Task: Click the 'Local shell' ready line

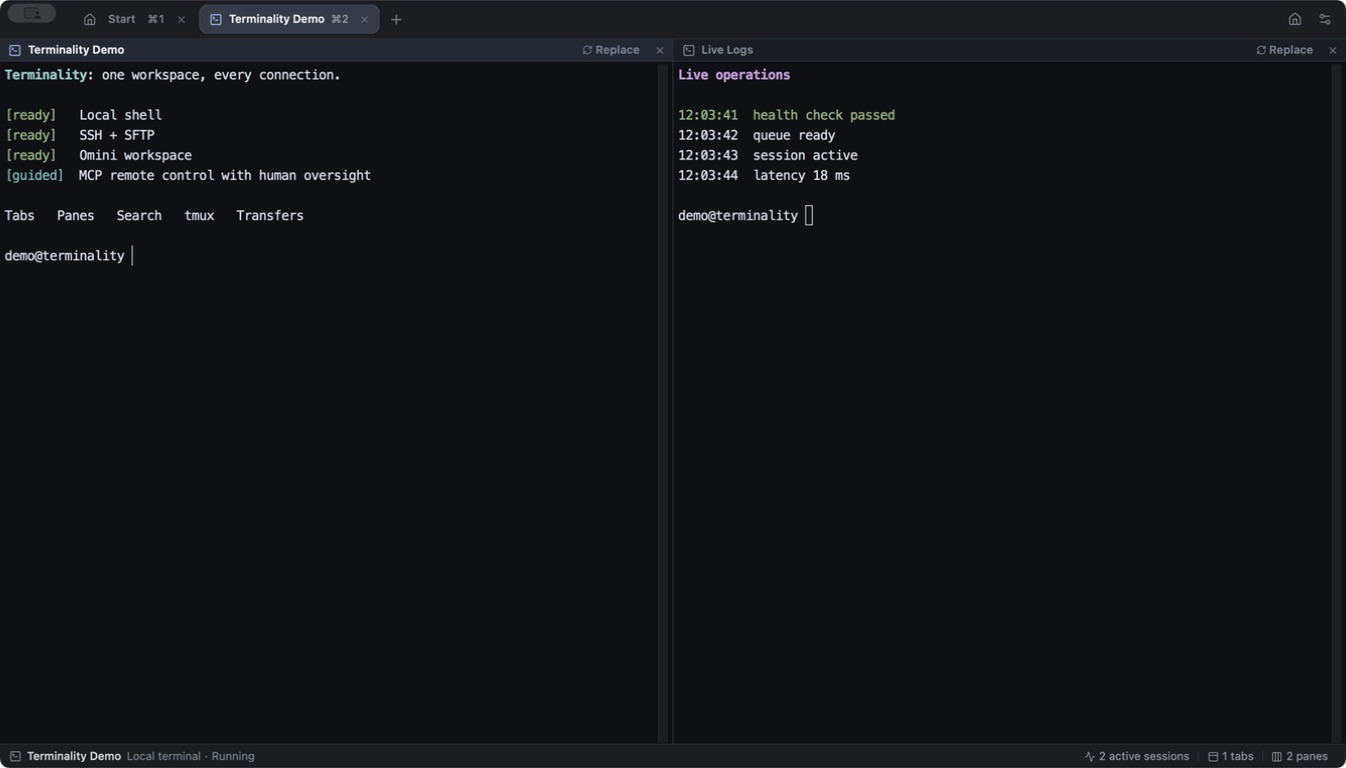Action: (83, 115)
